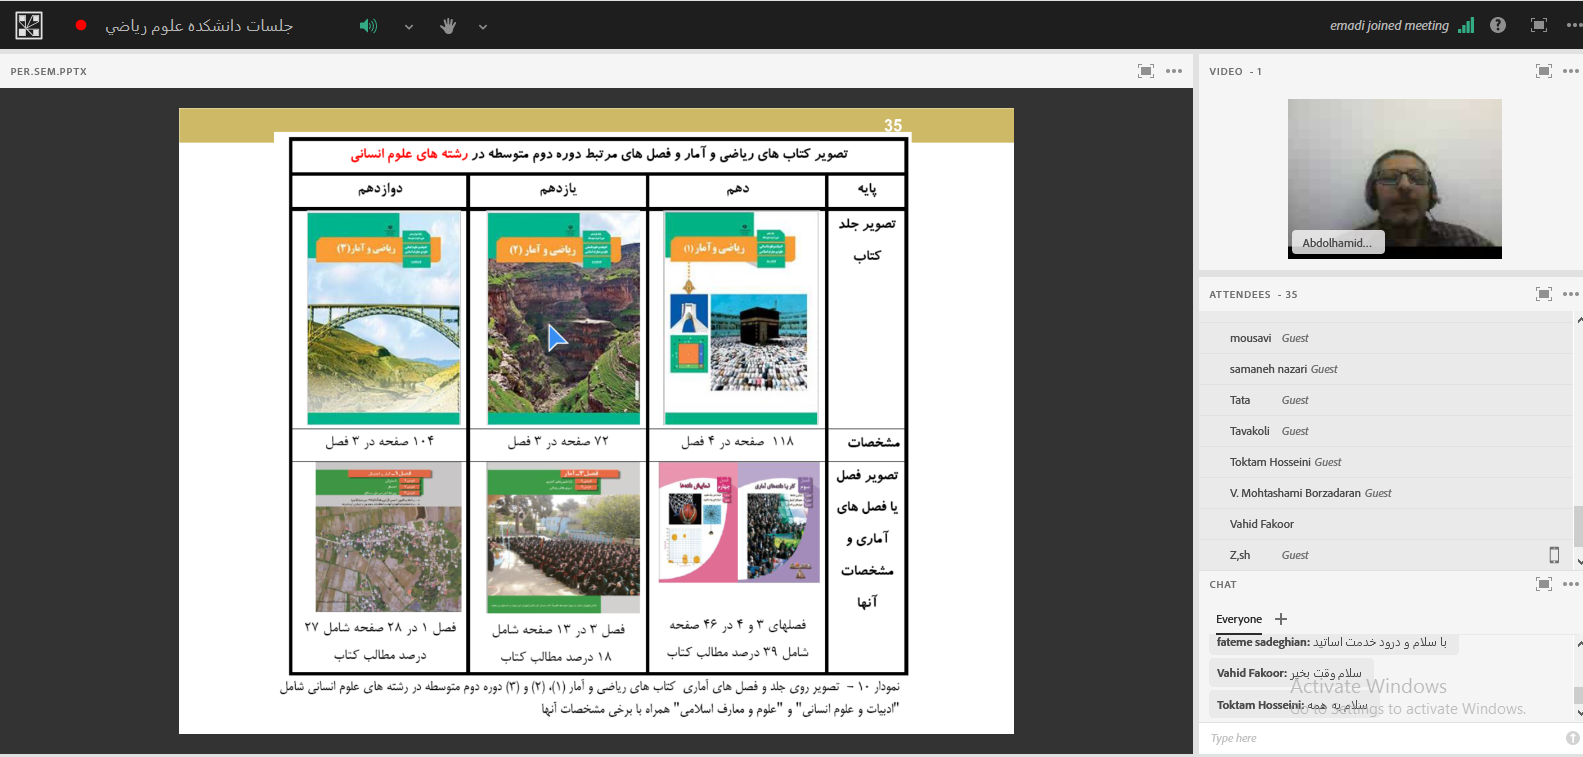Viewport: 1583px width, 757px height.
Task: Toggle raise hand status
Action: click(448, 26)
